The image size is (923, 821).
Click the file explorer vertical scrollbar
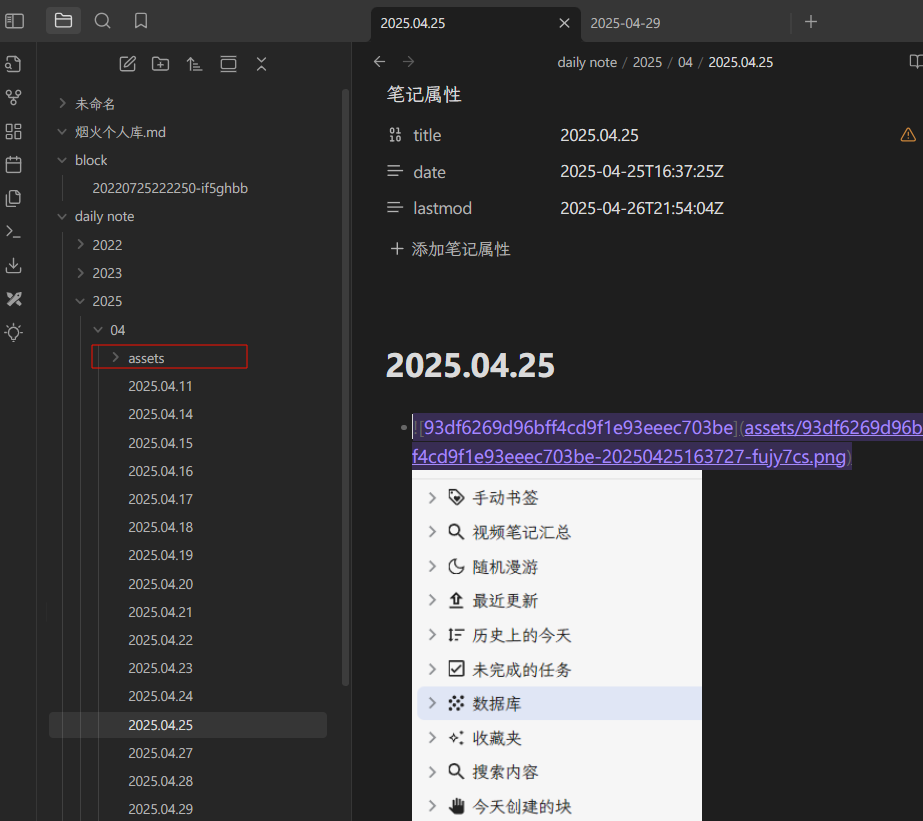[x=346, y=380]
